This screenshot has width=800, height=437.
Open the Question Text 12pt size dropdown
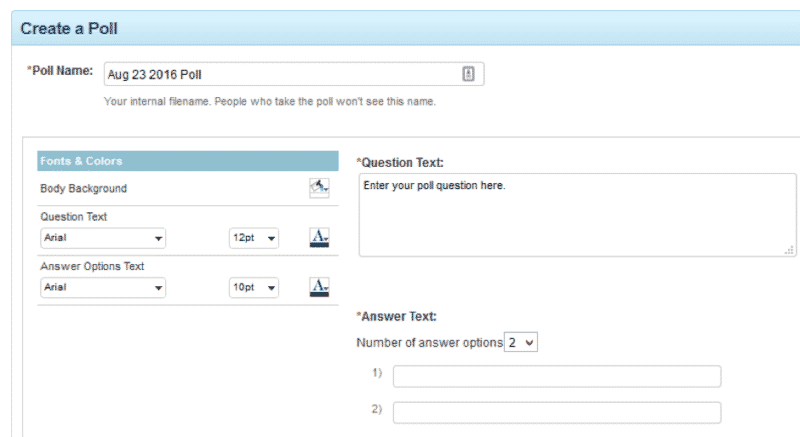pos(254,239)
